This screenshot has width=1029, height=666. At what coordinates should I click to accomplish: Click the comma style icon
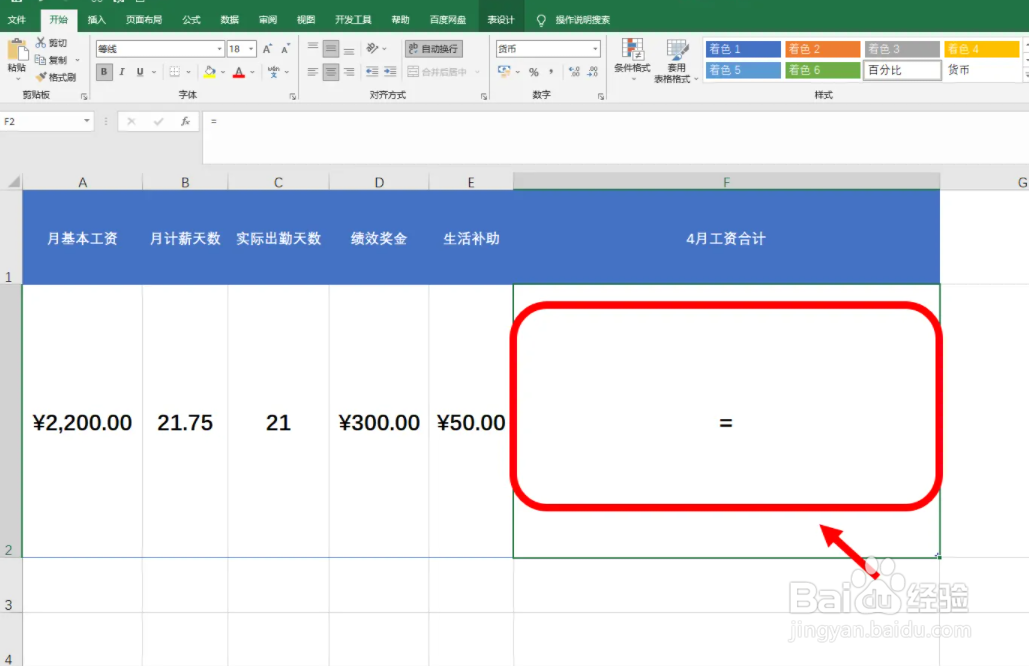pos(551,72)
